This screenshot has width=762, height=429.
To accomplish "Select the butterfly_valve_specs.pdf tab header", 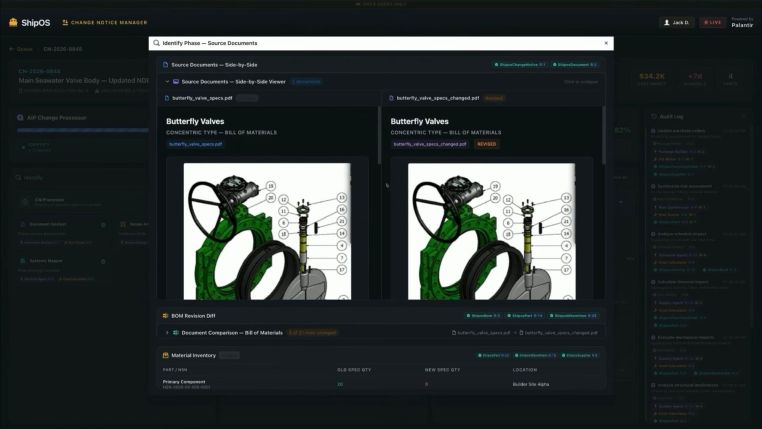I will [x=202, y=98].
